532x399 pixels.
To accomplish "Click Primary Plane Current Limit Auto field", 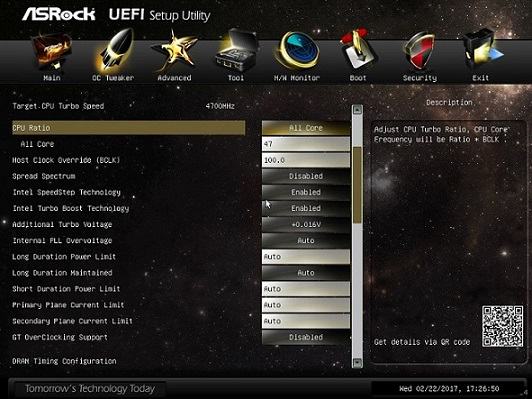I will tap(306, 305).
